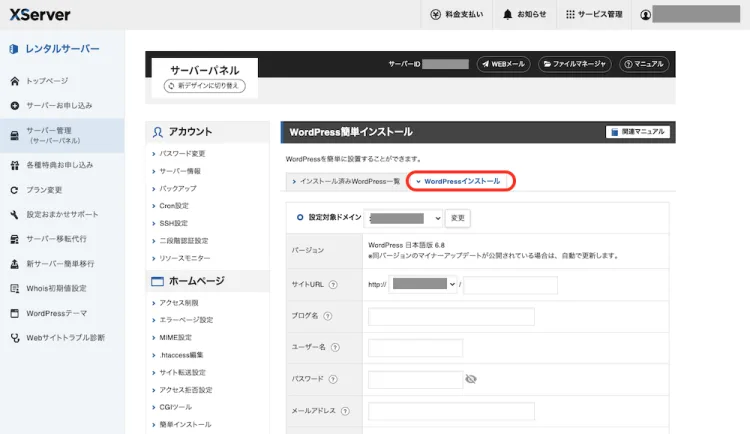Open 関連マニュアル button
The image size is (750, 434).
pyautogui.click(x=638, y=132)
